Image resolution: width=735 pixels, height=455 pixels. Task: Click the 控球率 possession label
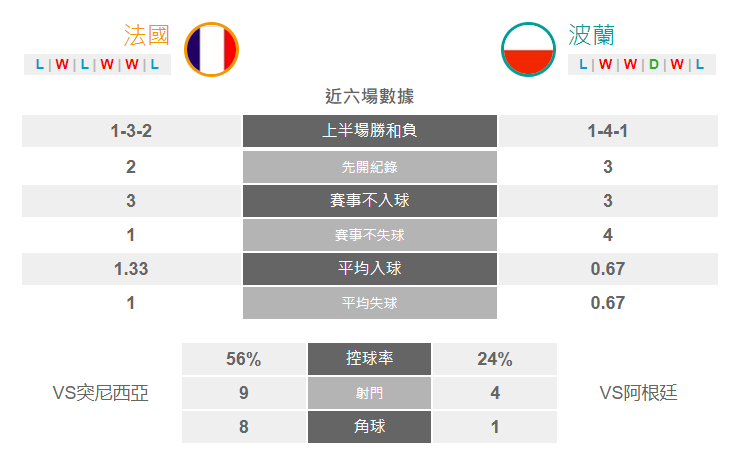point(369,359)
